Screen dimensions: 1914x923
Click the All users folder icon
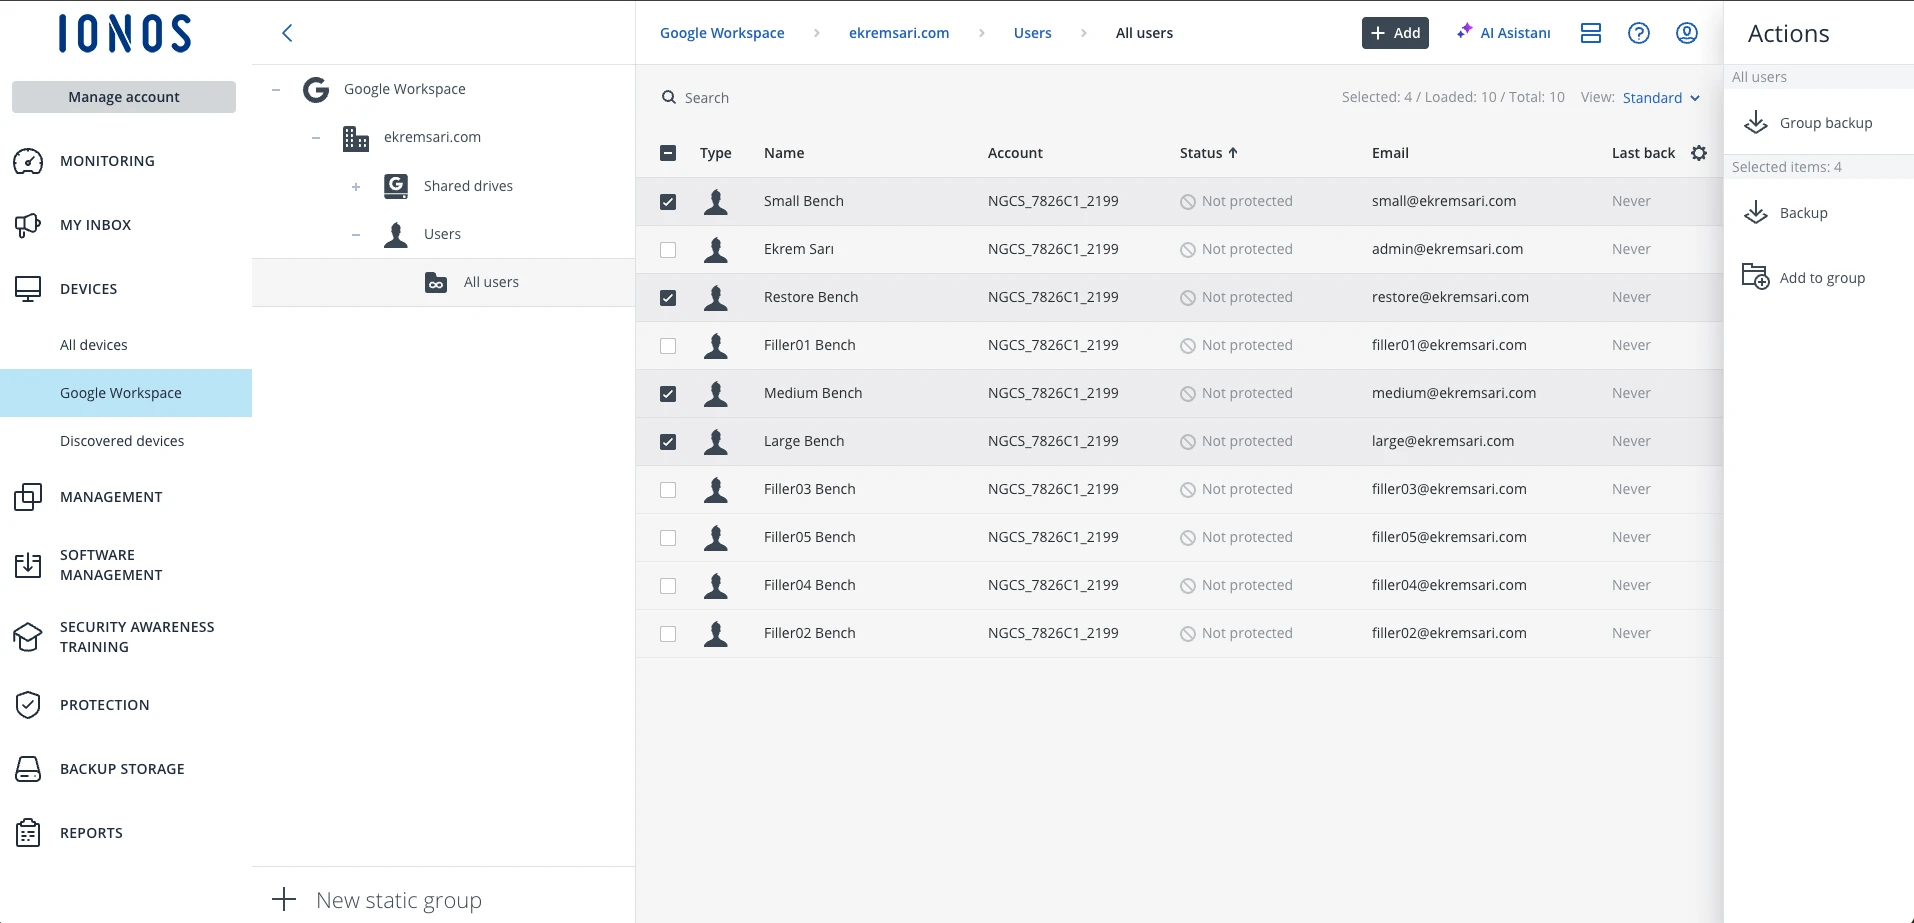click(x=436, y=283)
